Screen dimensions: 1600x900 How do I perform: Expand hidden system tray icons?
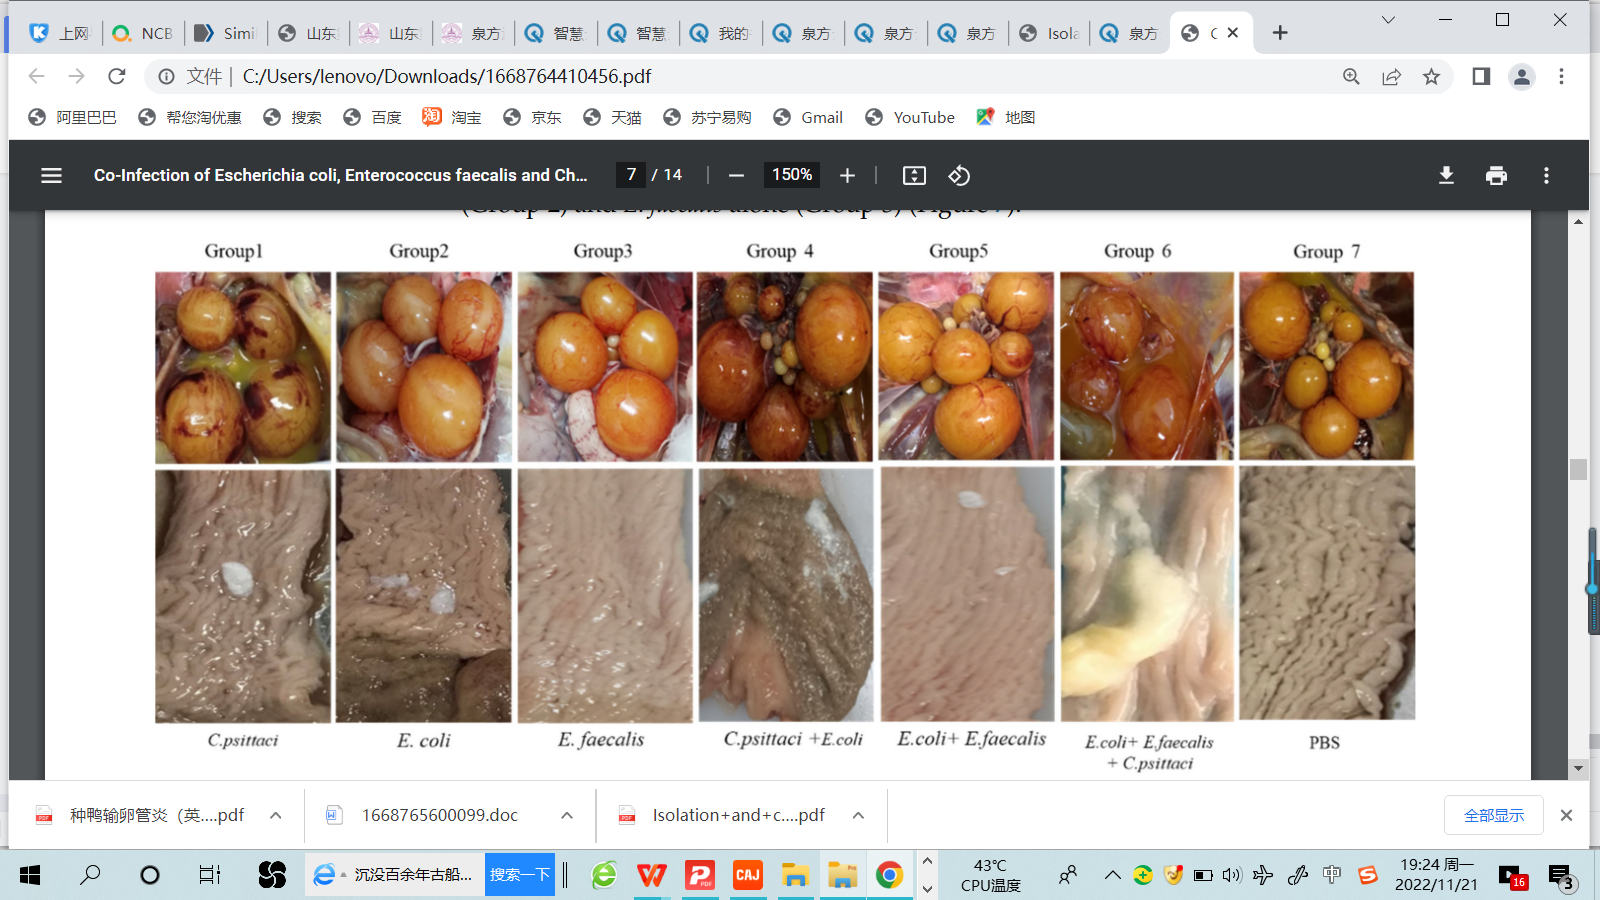click(x=1112, y=875)
